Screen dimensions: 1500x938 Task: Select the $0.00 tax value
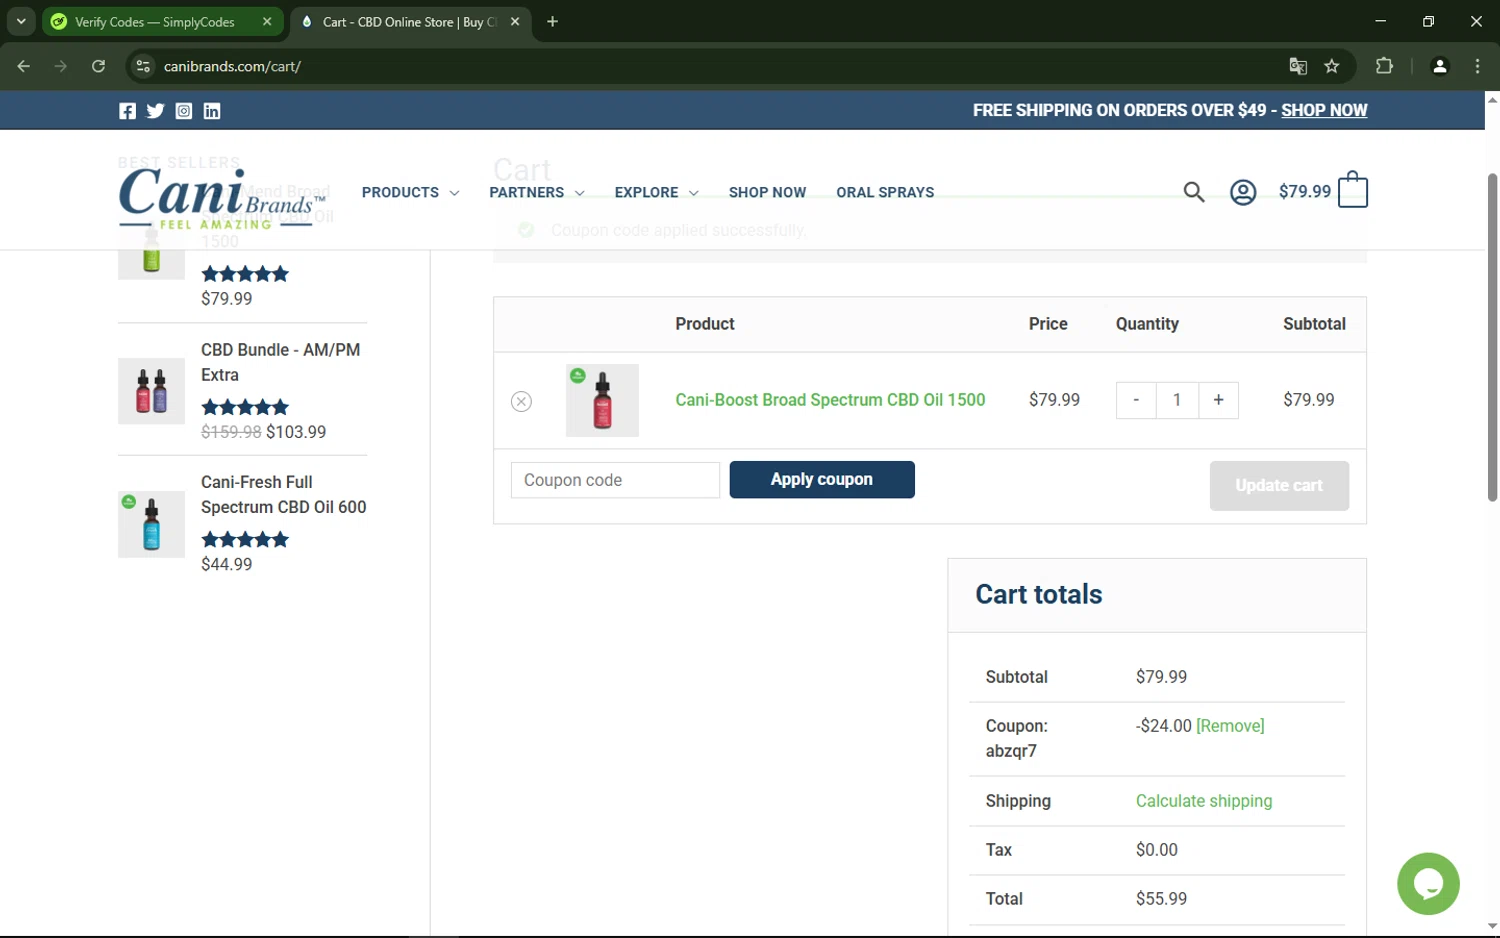click(x=1157, y=850)
